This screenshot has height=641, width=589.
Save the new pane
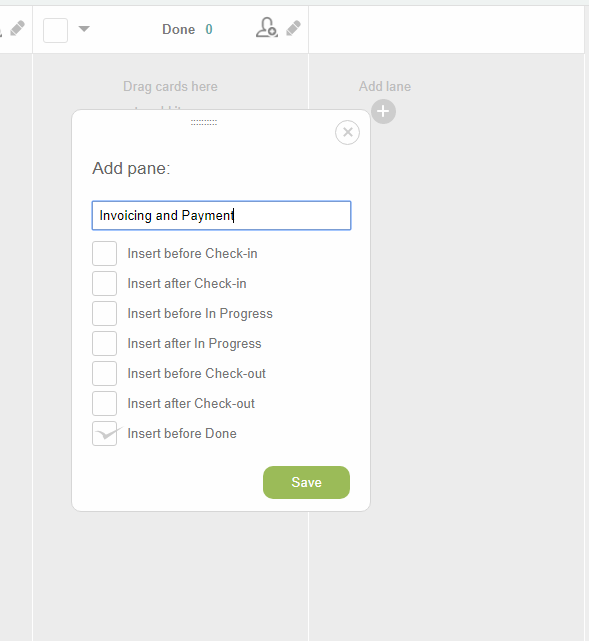pos(306,482)
